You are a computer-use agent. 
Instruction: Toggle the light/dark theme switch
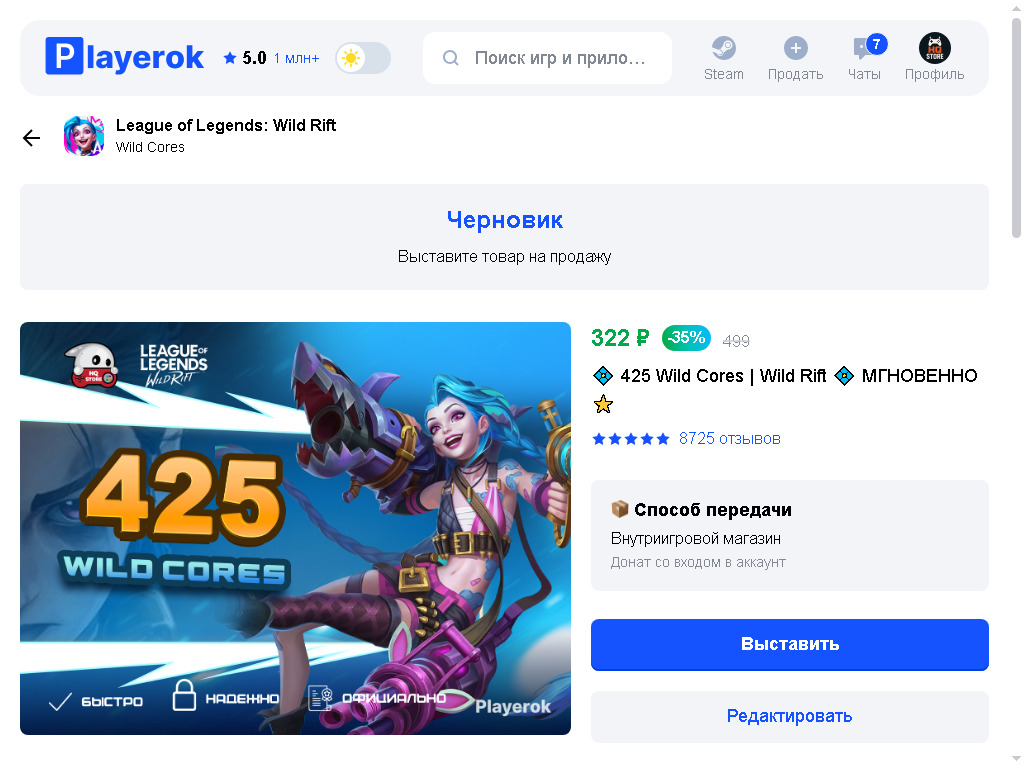[363, 58]
